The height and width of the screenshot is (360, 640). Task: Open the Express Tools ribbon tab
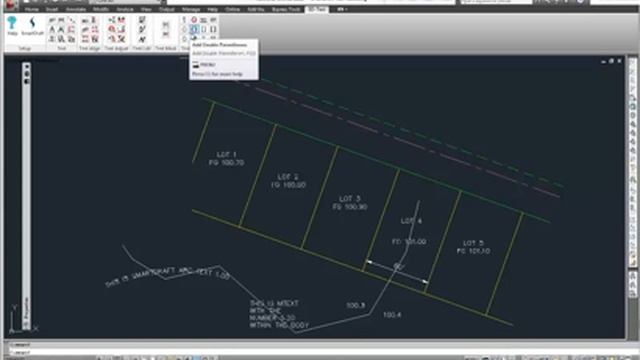coord(286,9)
